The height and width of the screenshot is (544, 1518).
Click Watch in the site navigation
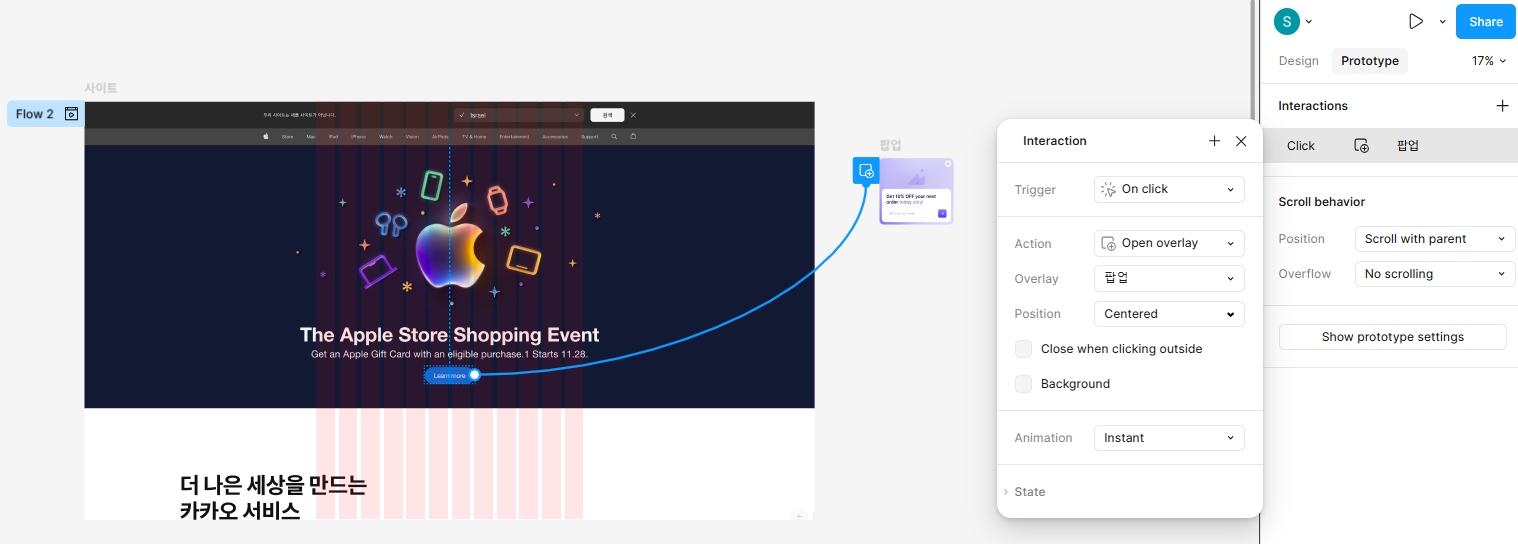coord(385,137)
